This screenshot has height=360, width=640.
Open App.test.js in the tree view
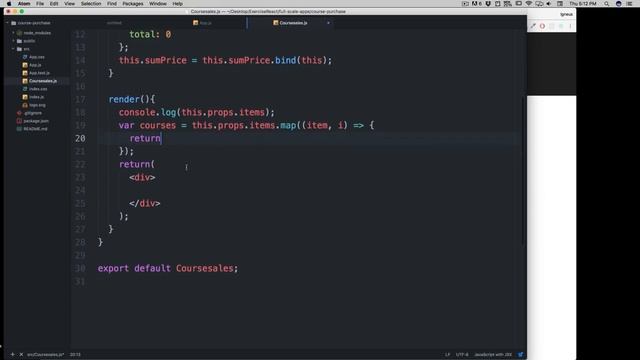pos(39,73)
